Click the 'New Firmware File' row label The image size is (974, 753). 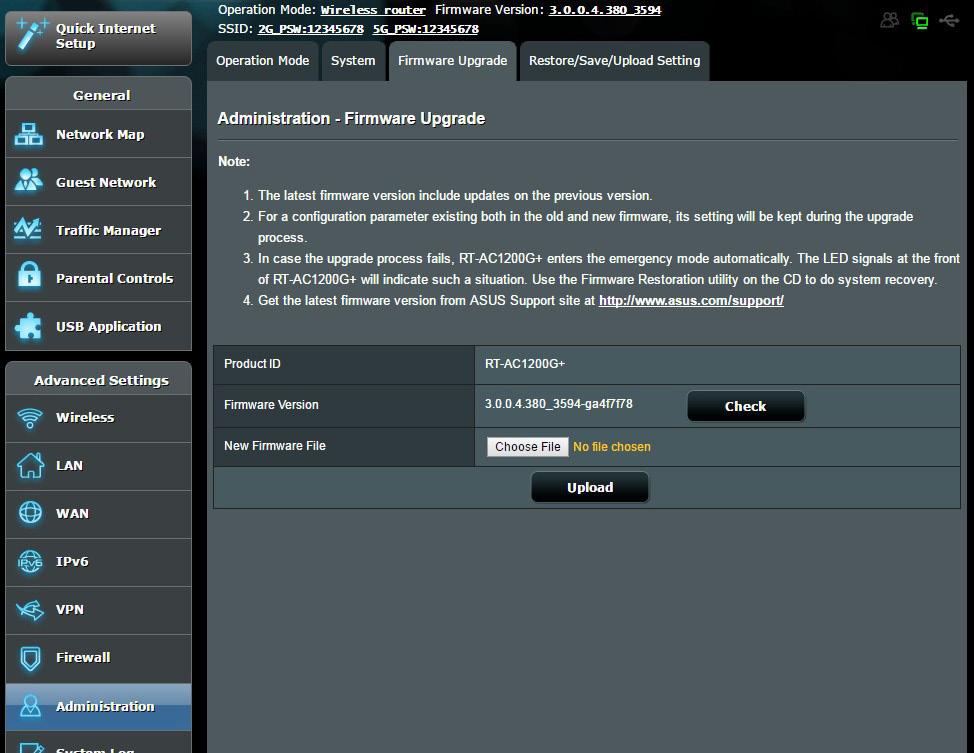coord(275,446)
